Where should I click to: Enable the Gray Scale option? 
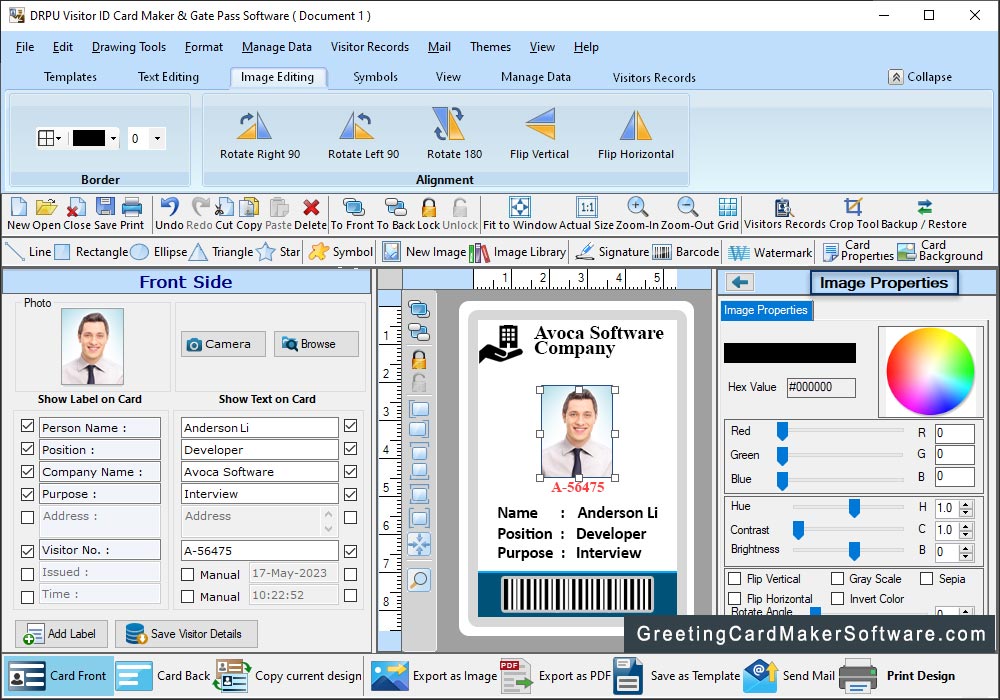[837, 578]
